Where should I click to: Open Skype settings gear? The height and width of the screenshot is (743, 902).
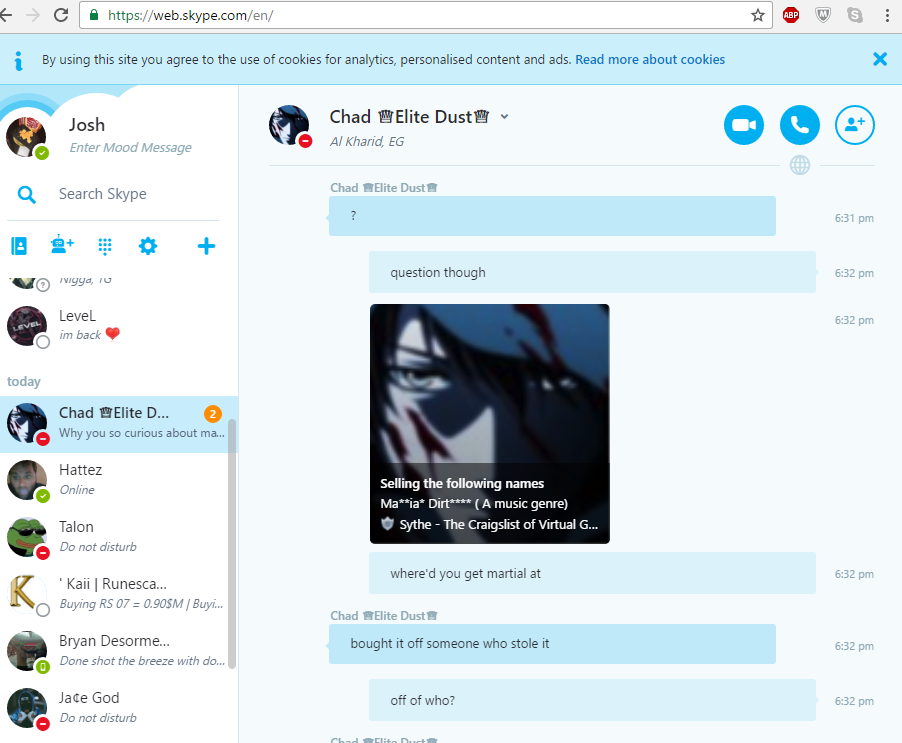[x=148, y=246]
